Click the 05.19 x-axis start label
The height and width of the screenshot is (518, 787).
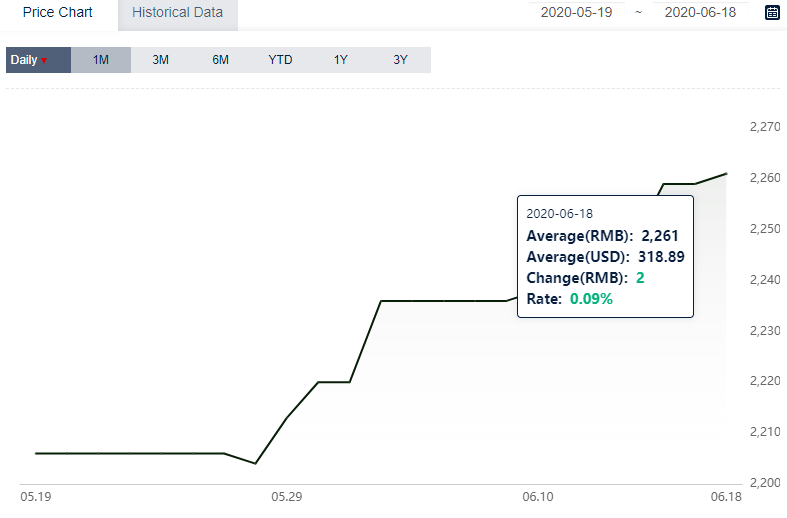36,497
